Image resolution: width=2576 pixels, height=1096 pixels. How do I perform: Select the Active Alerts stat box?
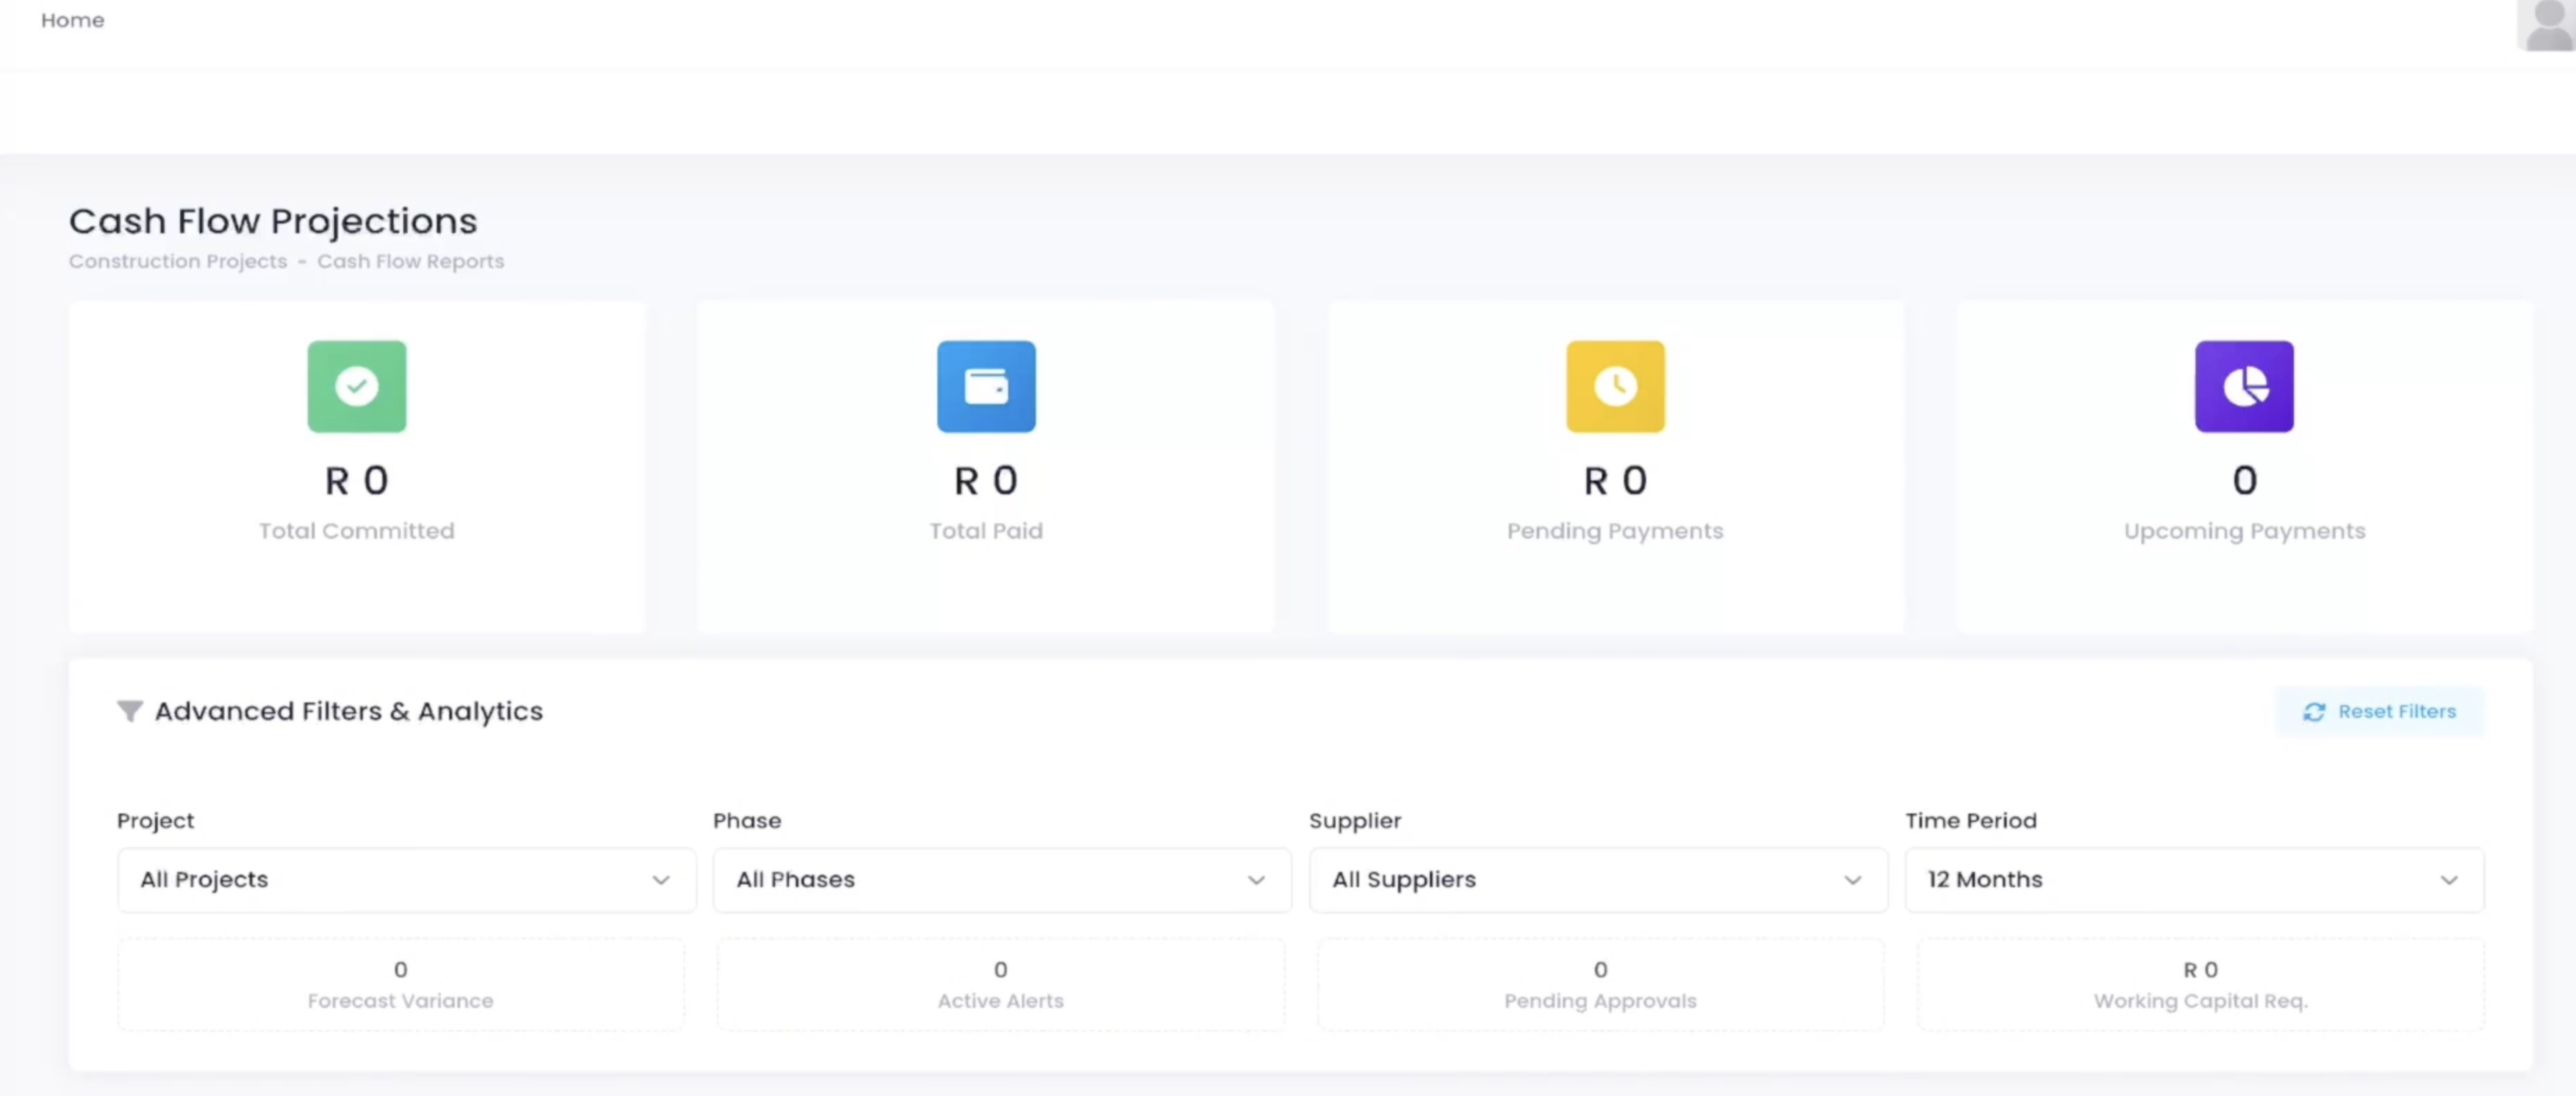coord(1000,984)
